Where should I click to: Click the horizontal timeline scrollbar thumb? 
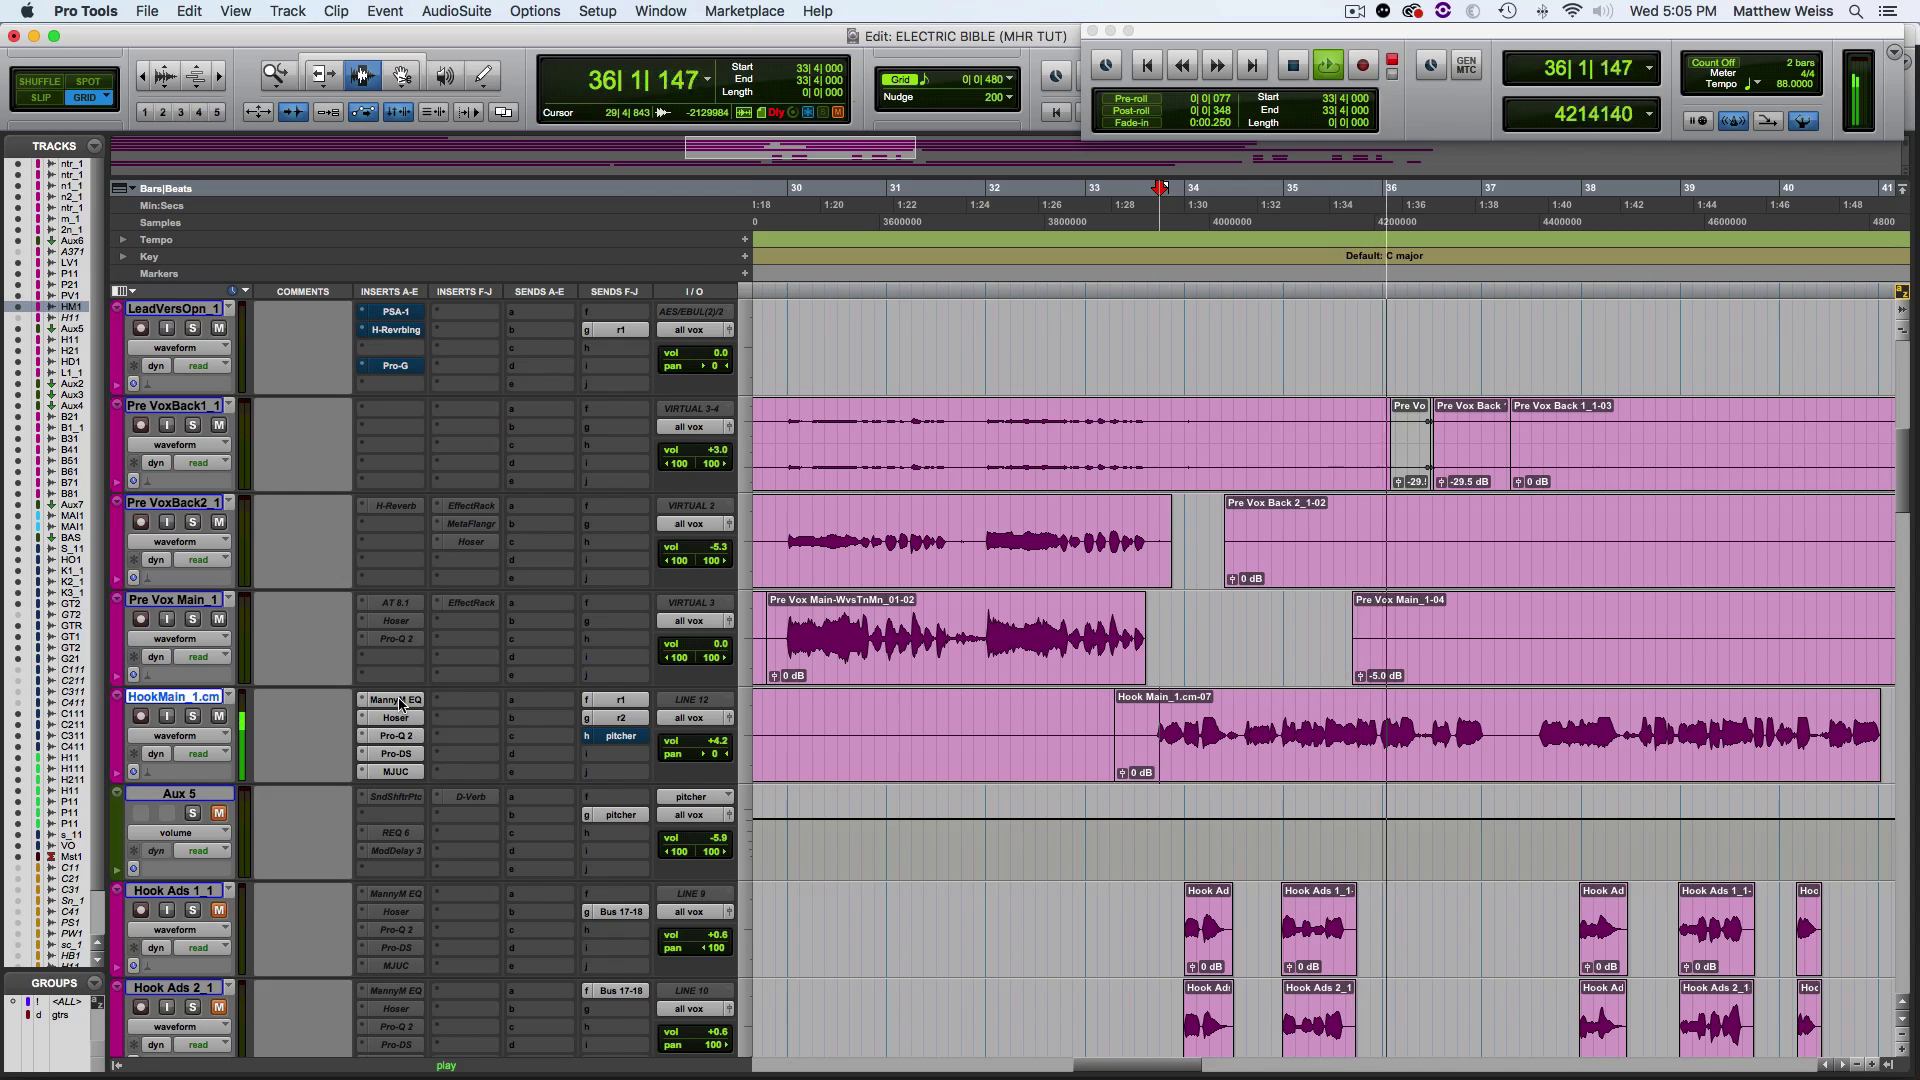pyautogui.click(x=1137, y=1065)
